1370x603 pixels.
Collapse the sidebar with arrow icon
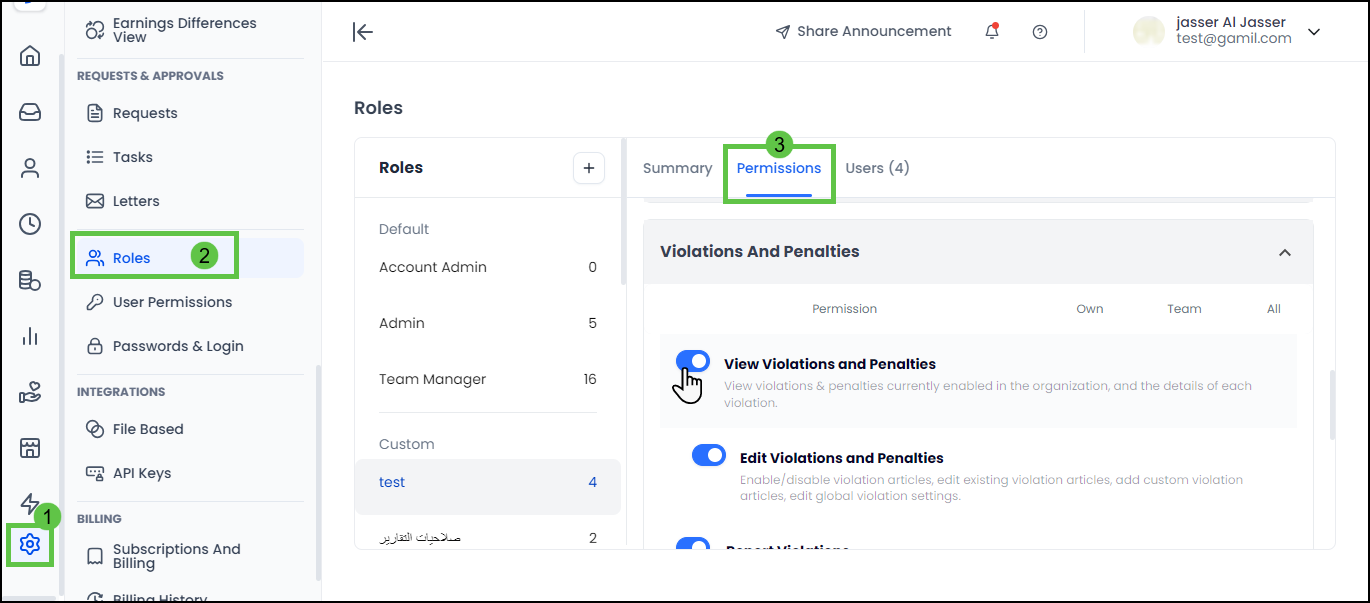(x=363, y=32)
